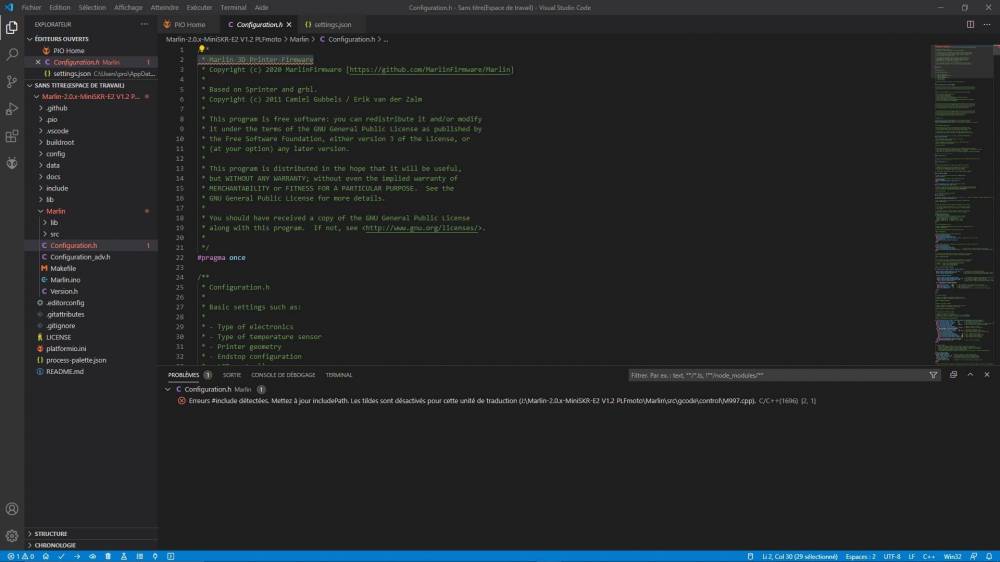This screenshot has width=1000, height=562.
Task: Open the MarlinFirmware GitHub link in code
Action: (429, 70)
